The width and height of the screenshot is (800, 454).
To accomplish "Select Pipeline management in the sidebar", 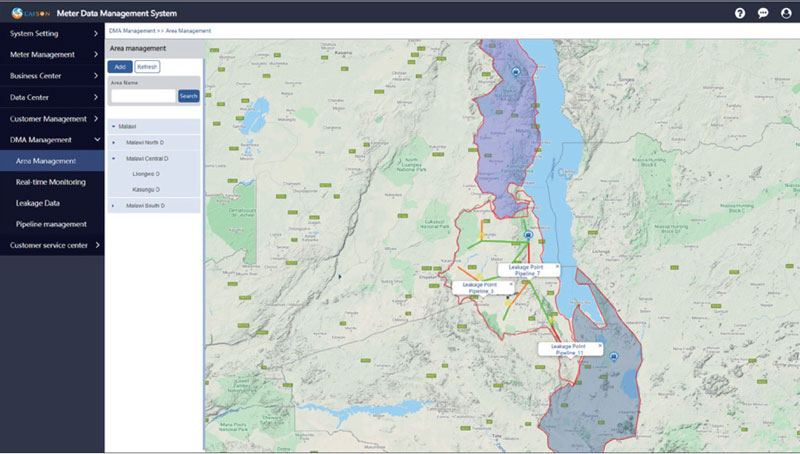I will [51, 224].
